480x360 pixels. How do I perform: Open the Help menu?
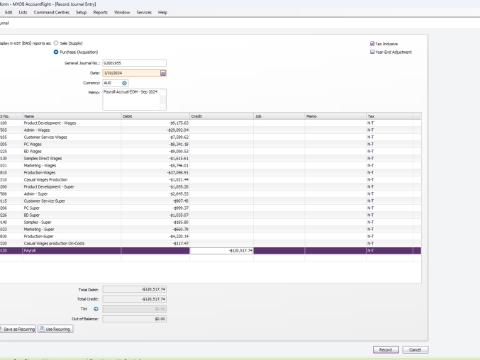pyautogui.click(x=163, y=12)
